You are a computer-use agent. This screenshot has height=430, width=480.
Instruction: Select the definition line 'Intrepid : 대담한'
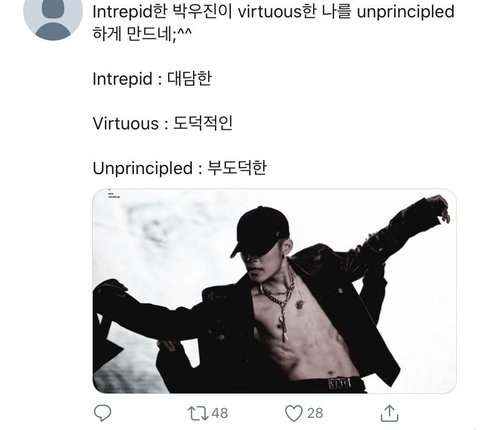[x=152, y=79]
